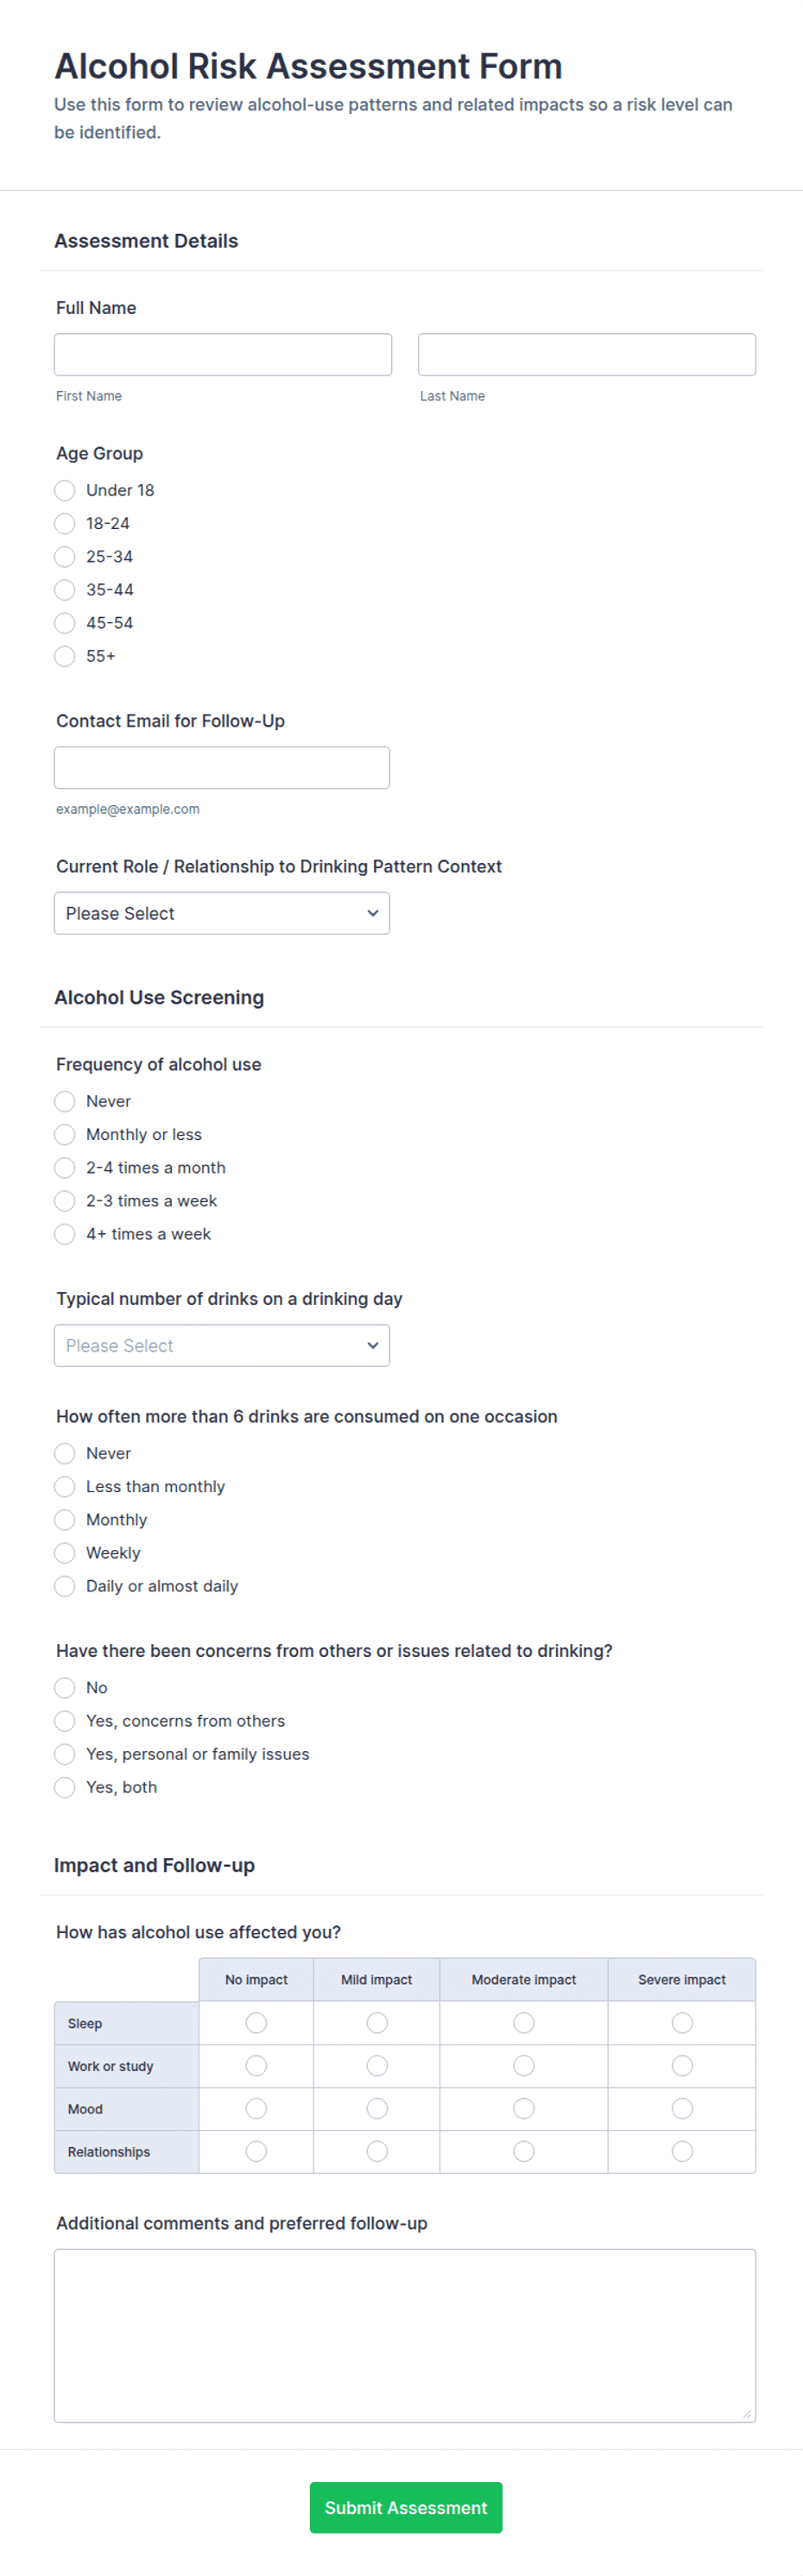Screen dimensions: 803x2576
Task: Select Yes, concerns from others
Action: tap(65, 1721)
